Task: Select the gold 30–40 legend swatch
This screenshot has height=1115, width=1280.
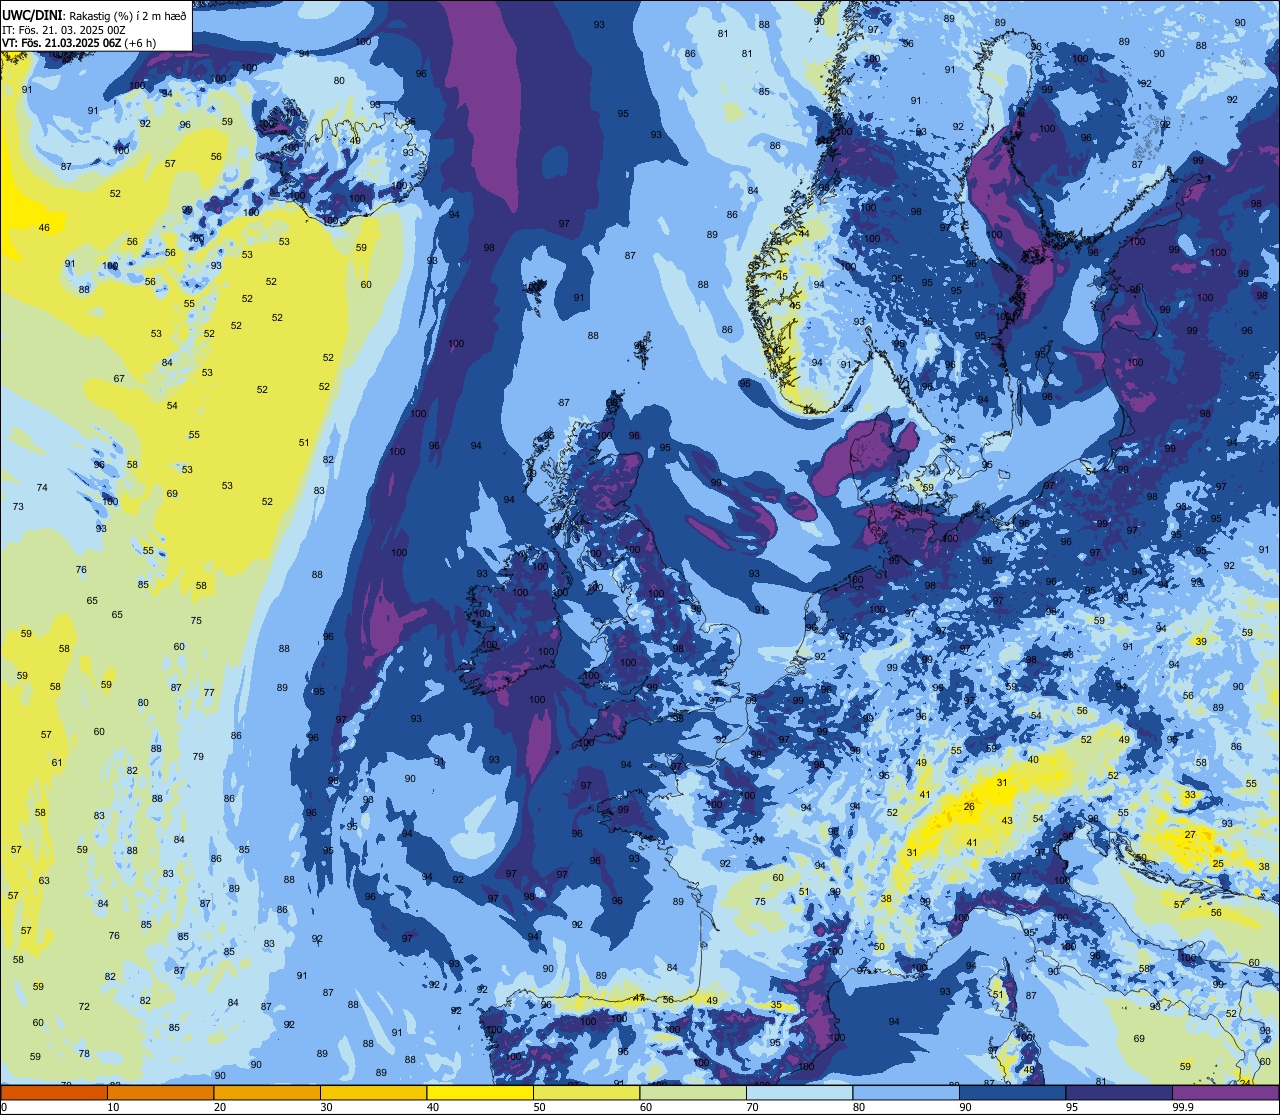Action: [373, 1092]
